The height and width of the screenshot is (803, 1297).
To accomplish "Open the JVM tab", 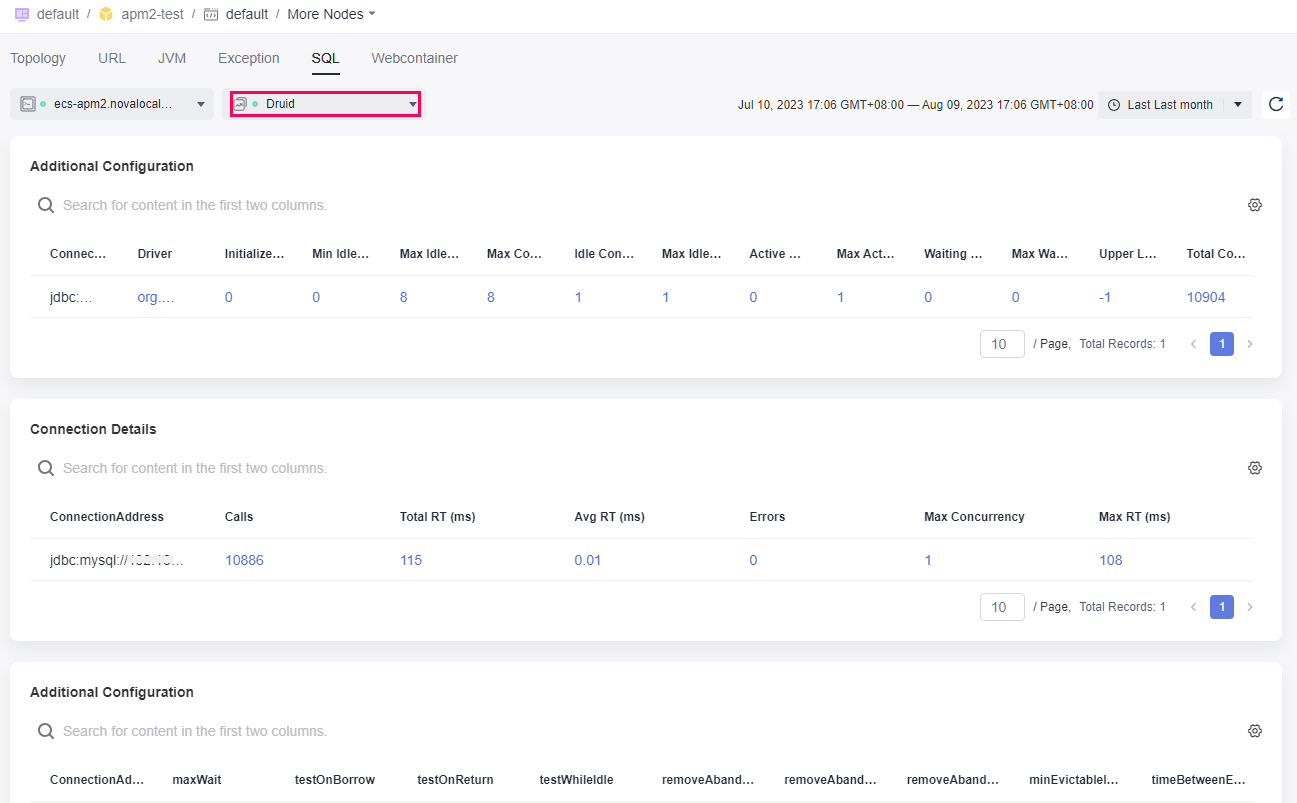I will click(172, 58).
